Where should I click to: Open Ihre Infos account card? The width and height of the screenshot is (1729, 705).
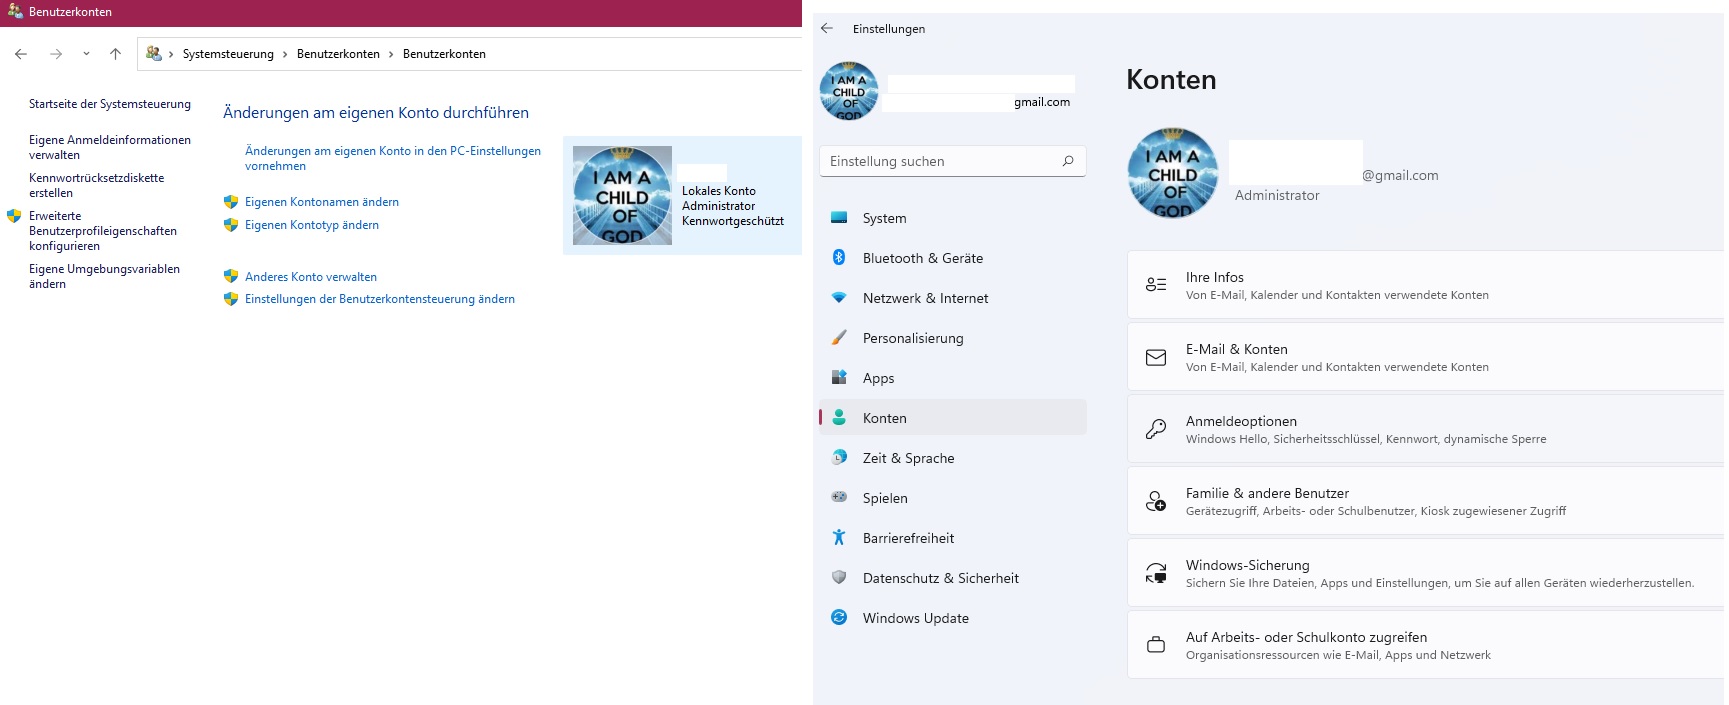(x=1427, y=285)
